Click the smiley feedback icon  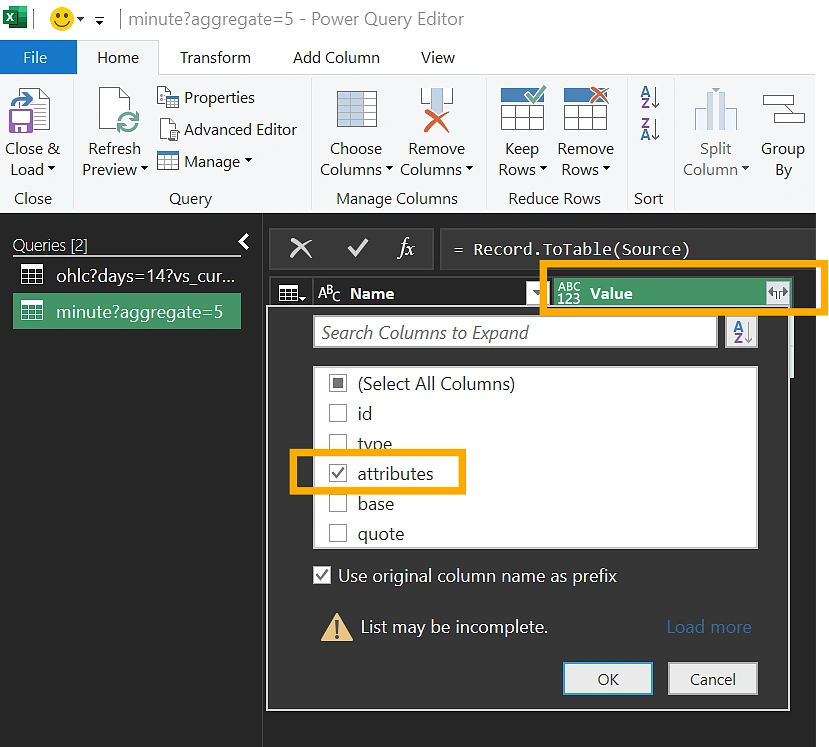59,18
